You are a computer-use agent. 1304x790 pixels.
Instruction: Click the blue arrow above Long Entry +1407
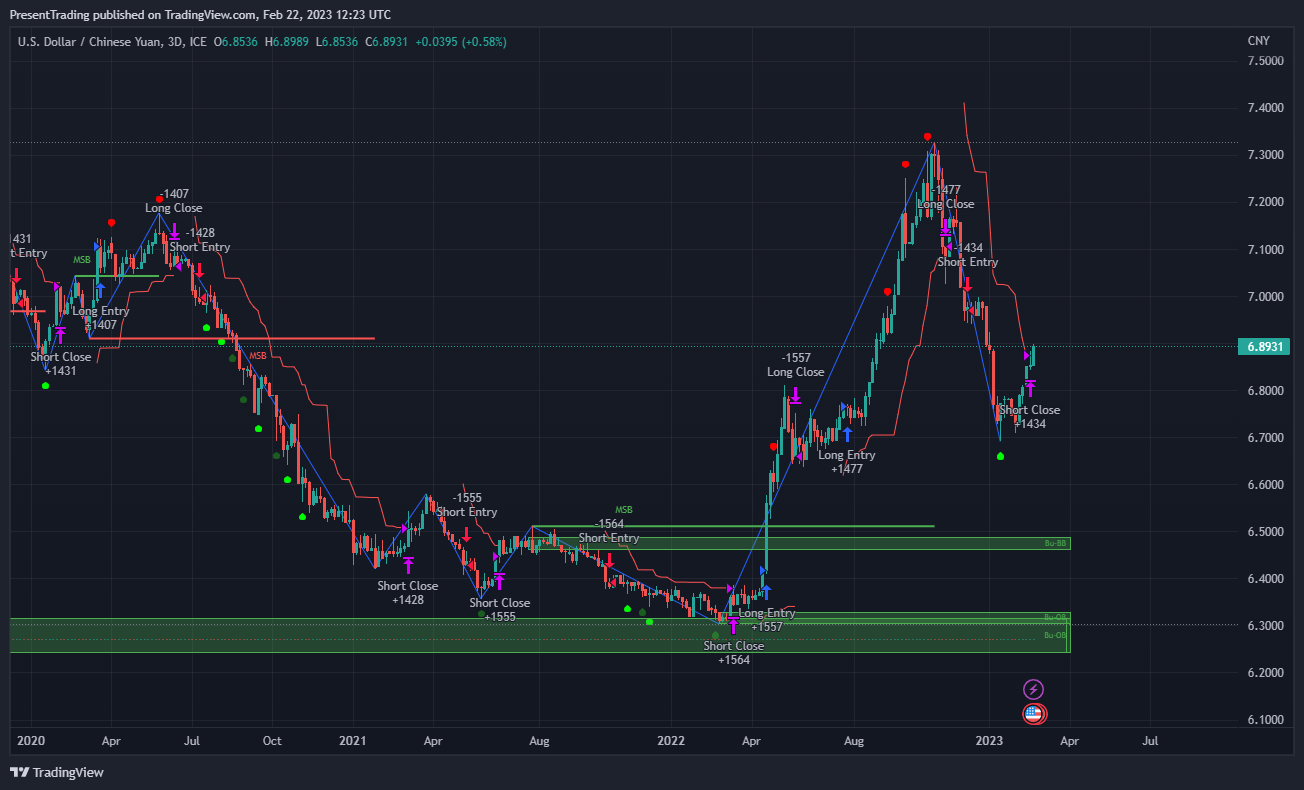coord(100,291)
